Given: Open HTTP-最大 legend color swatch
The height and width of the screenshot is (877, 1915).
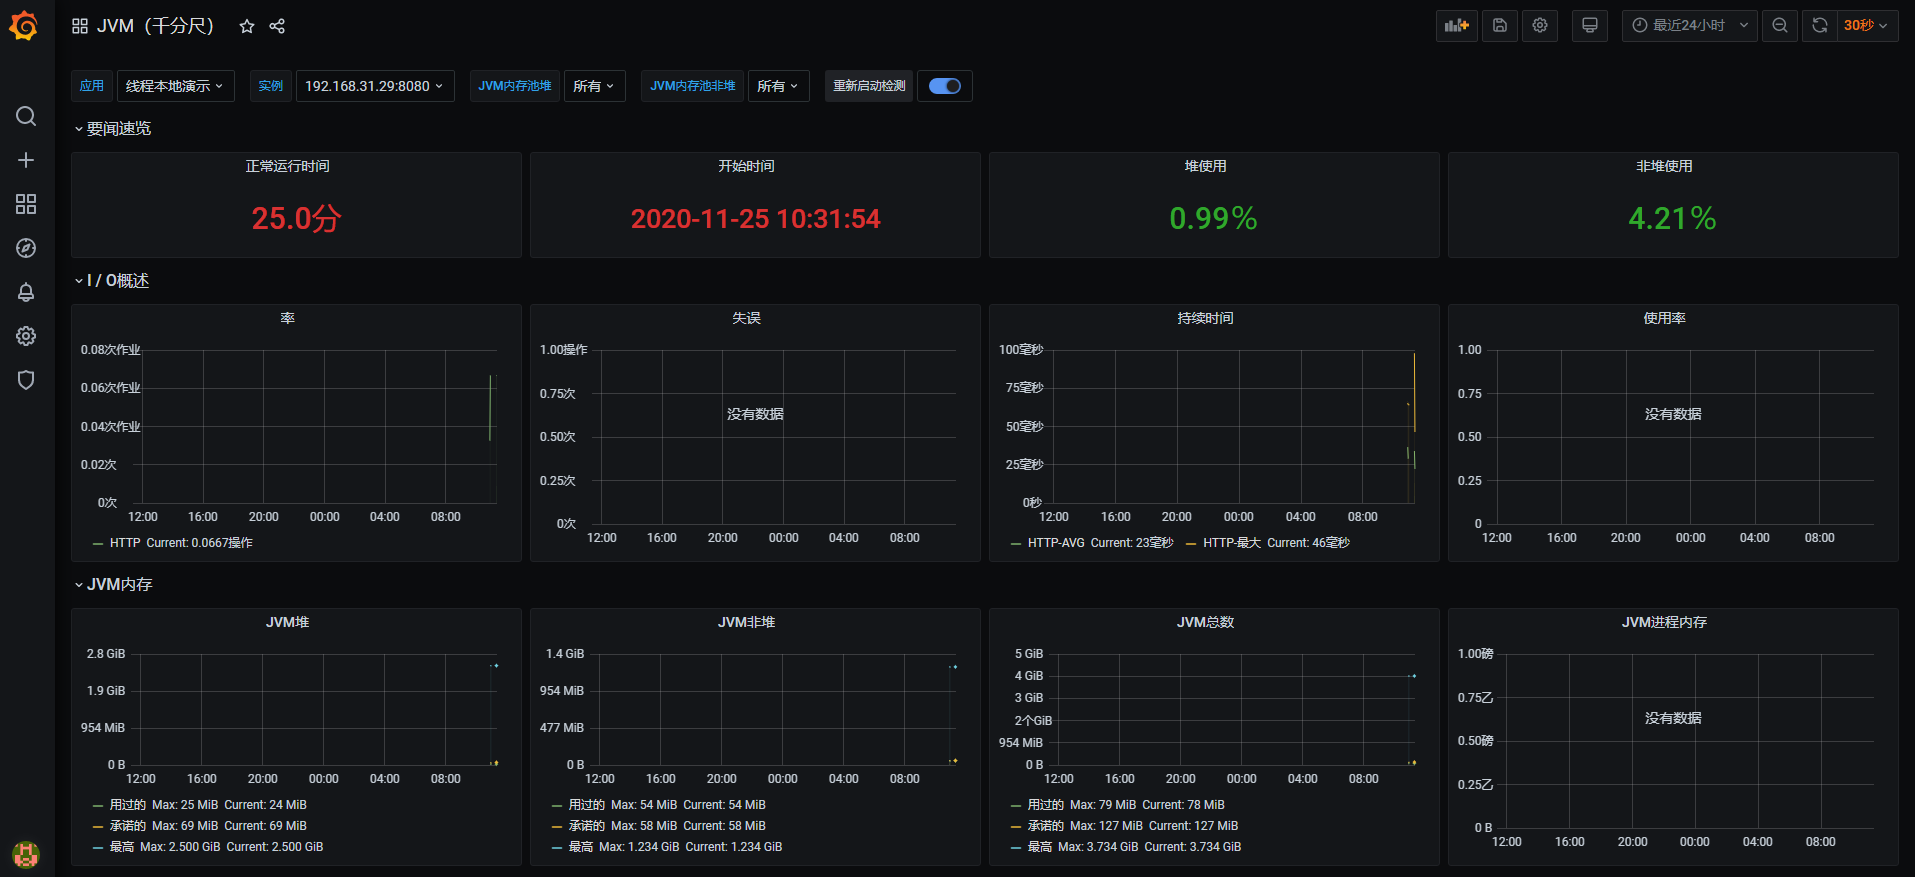Looking at the screenshot, I should click(1191, 544).
